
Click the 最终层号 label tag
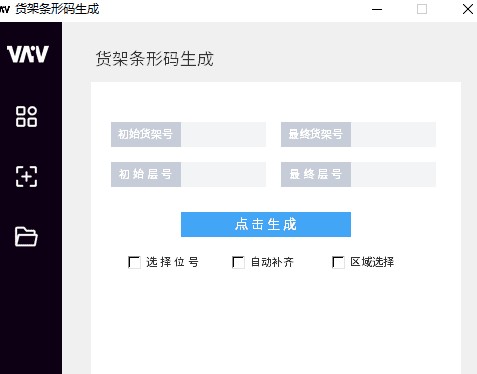click(316, 174)
